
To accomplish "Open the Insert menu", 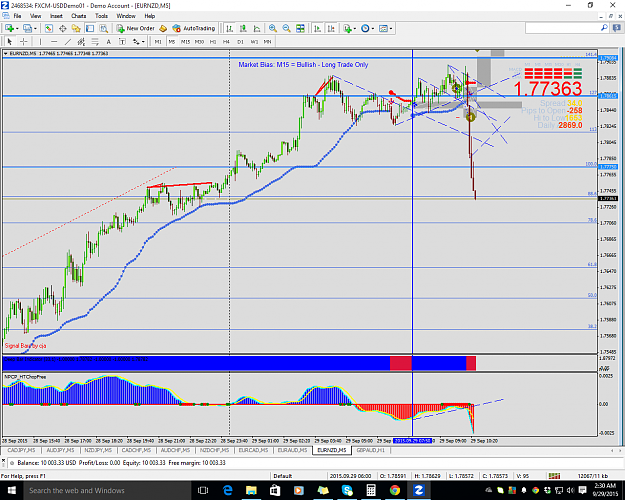I will click(x=56, y=16).
